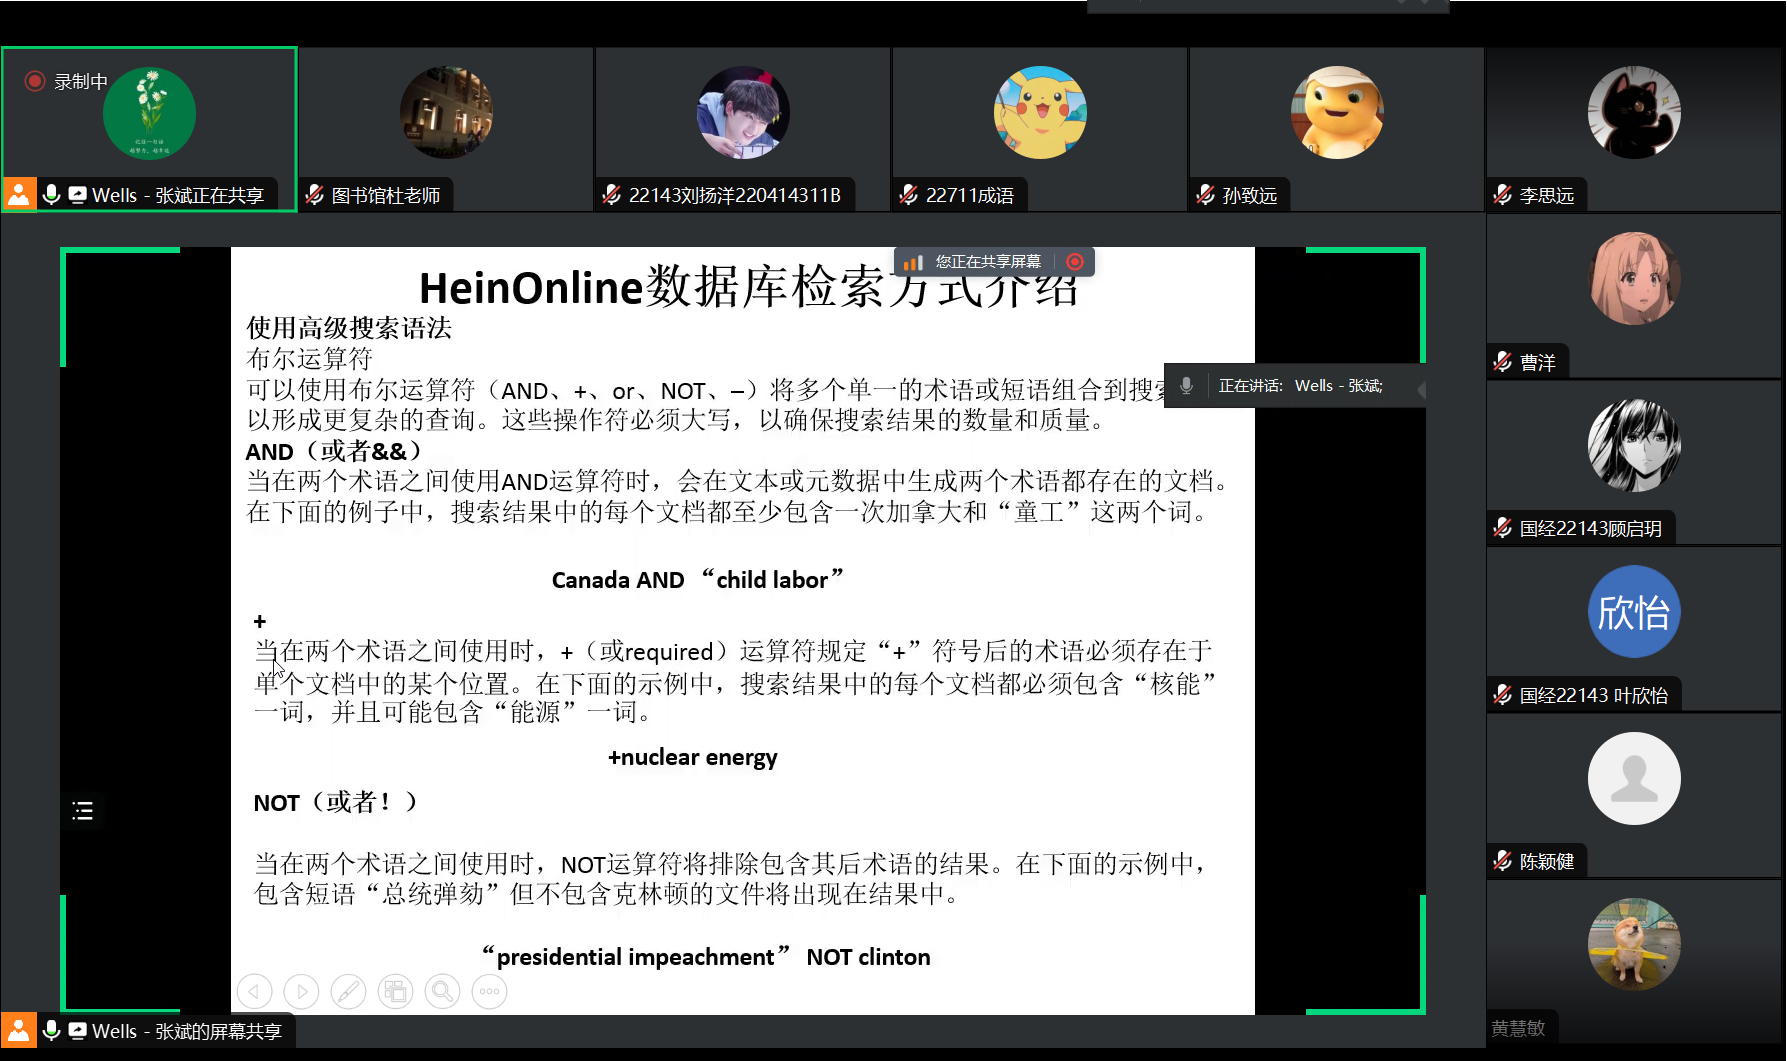The image size is (1787, 1061).
Task: Open the see-all-slides grid view button
Action: tap(395, 992)
